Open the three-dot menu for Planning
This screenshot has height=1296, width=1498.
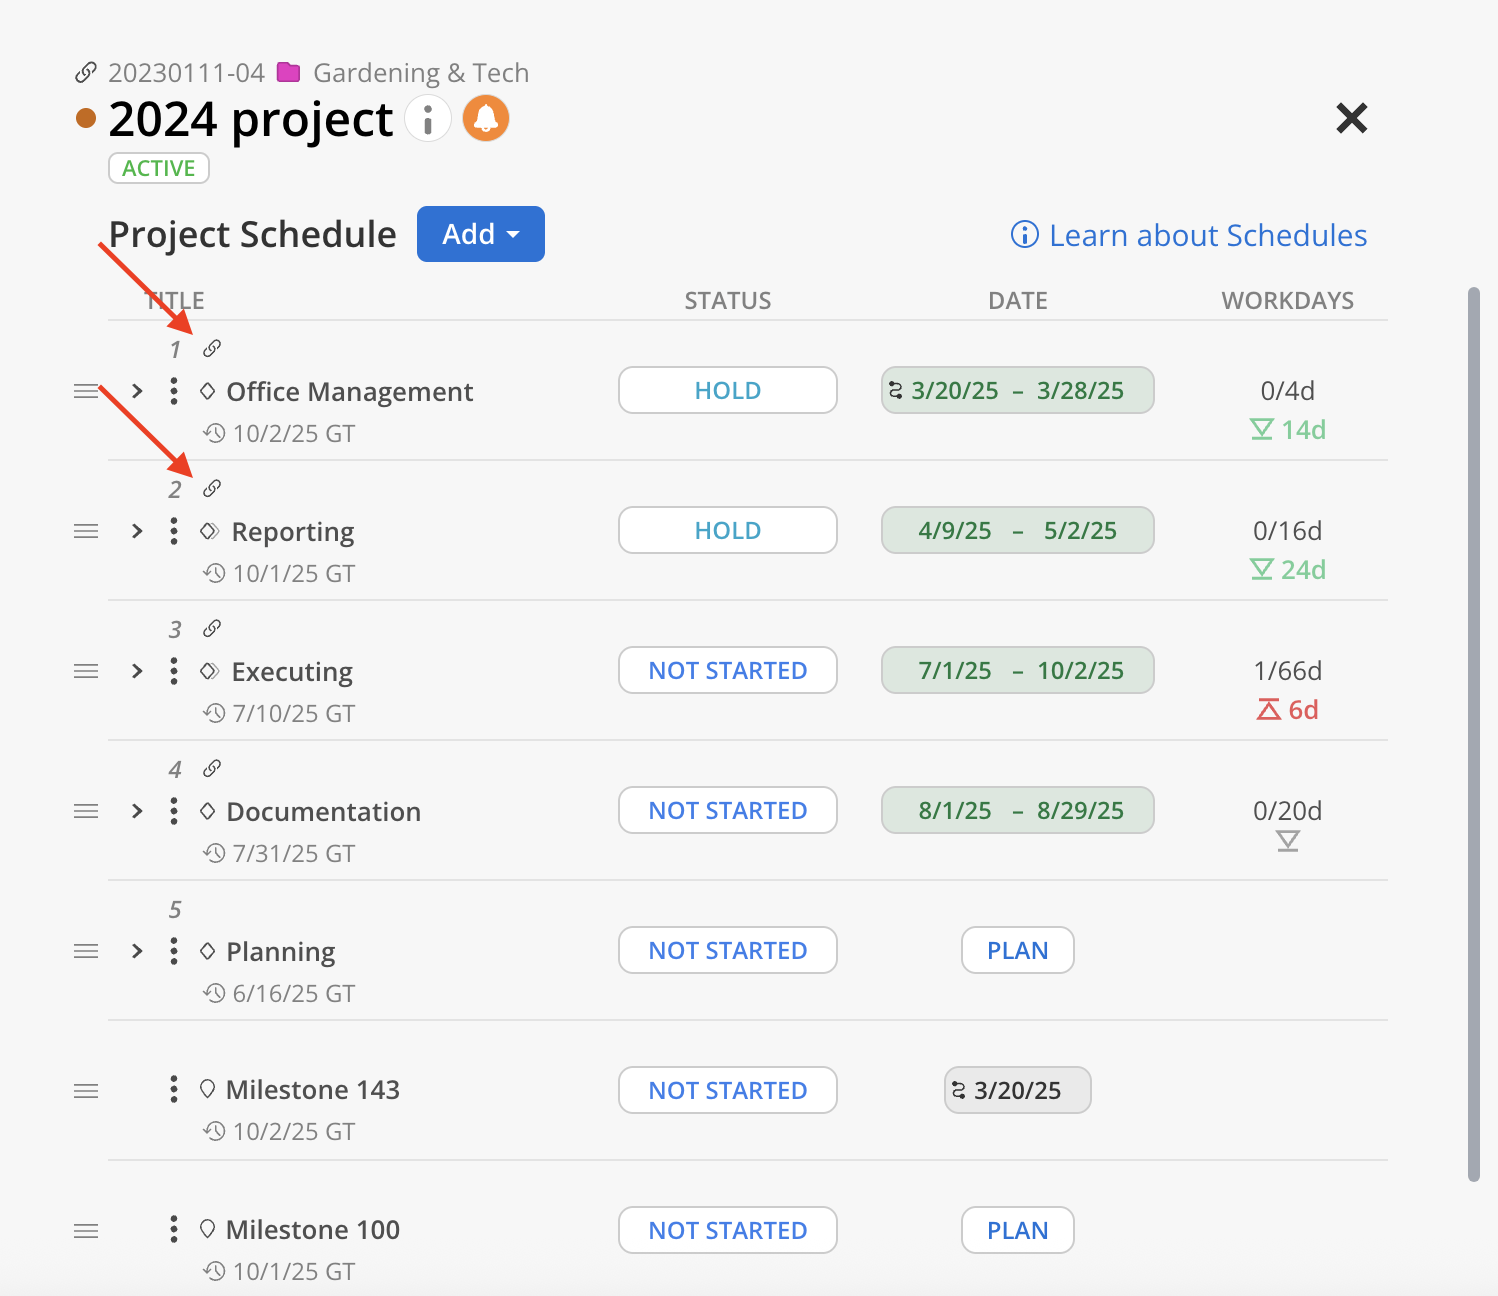174,951
